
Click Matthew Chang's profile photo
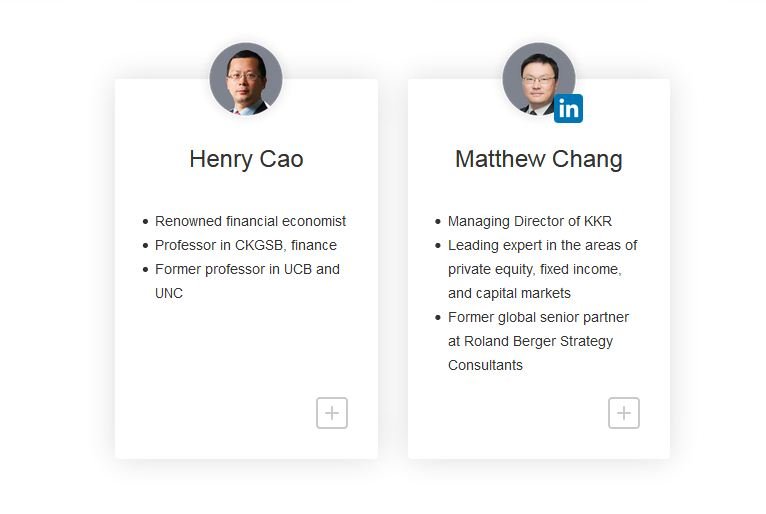pyautogui.click(x=538, y=79)
